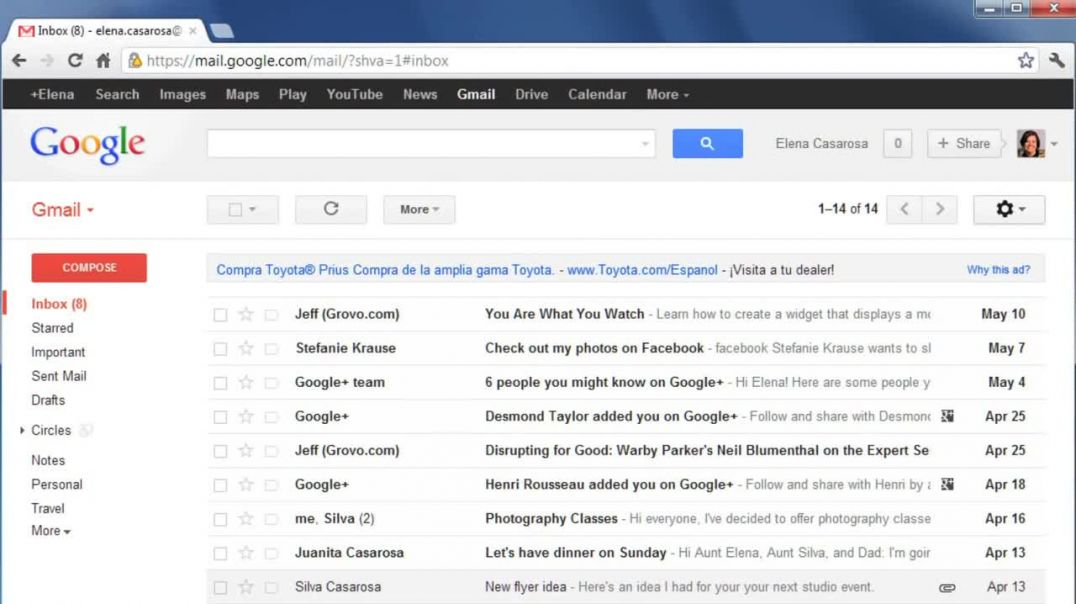Open search options dropdown arrow
Image resolution: width=1076 pixels, height=604 pixels.
click(x=645, y=144)
